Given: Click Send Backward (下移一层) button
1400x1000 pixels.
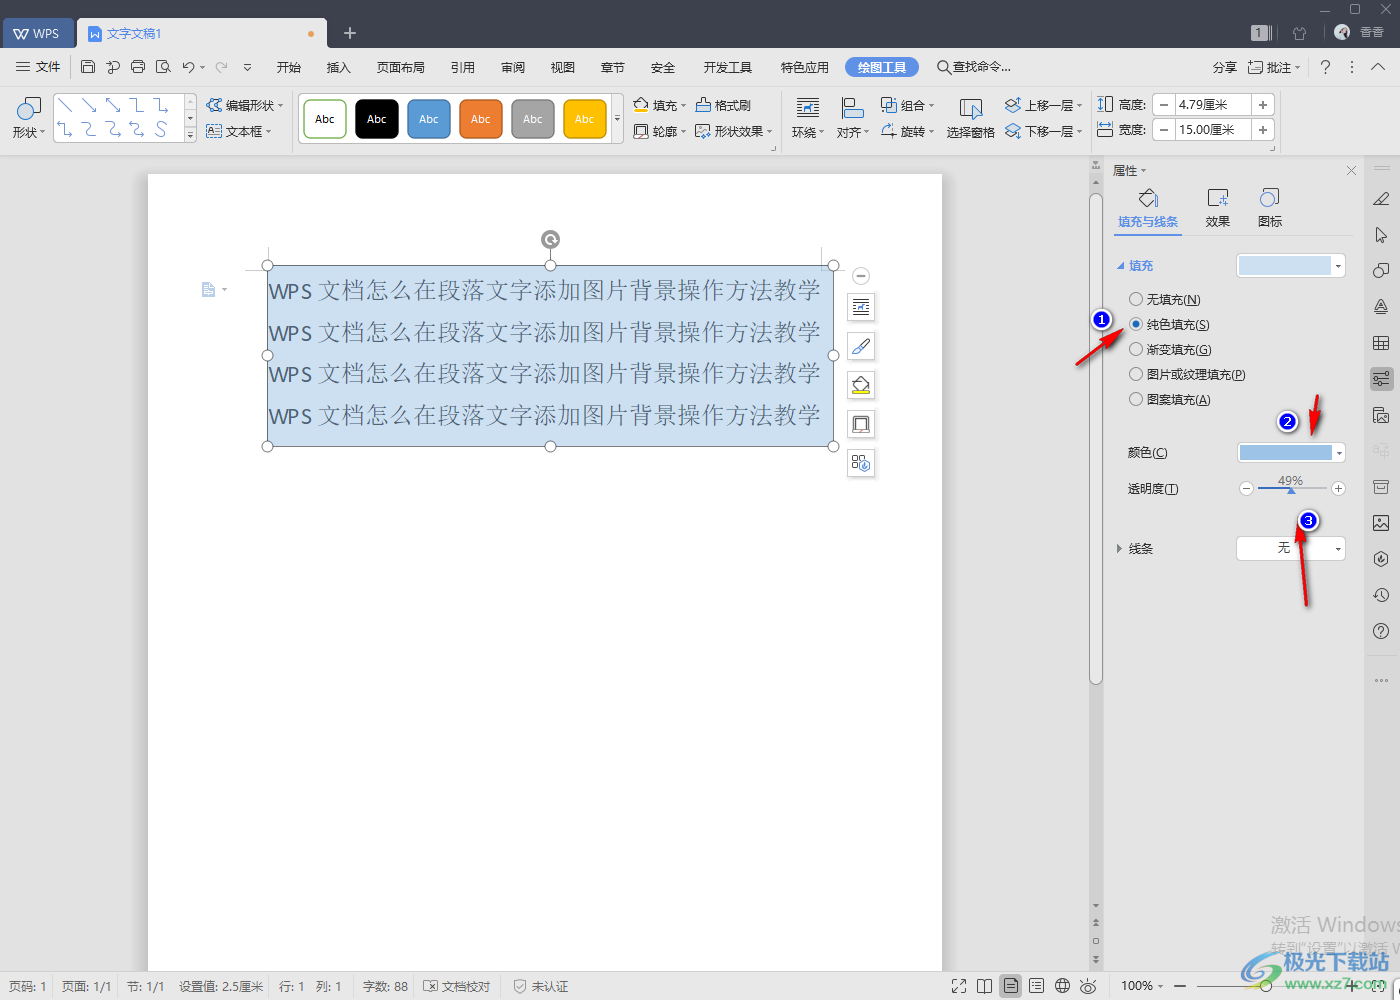Looking at the screenshot, I should pyautogui.click(x=1043, y=131).
